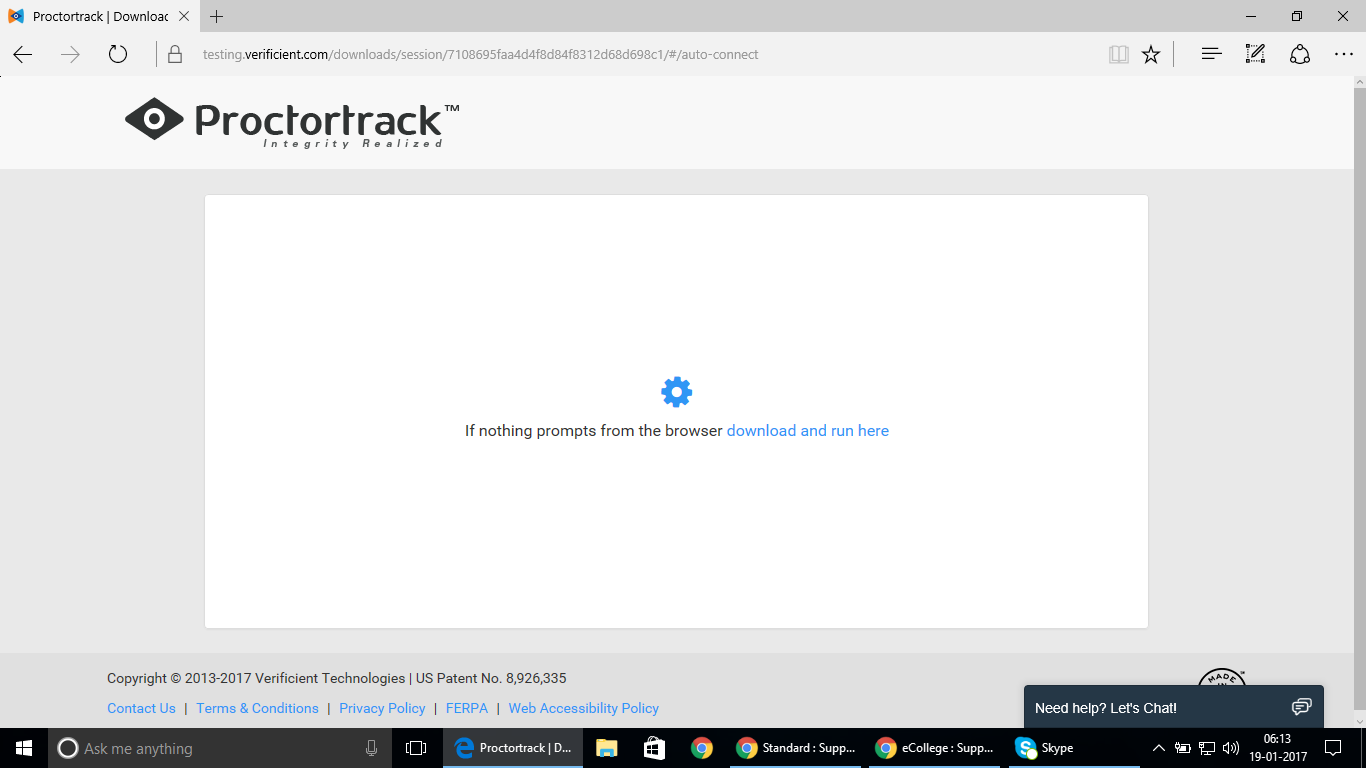Switch to Chrome eCollege : Supp... window
This screenshot has height=768, width=1366.
click(936, 748)
